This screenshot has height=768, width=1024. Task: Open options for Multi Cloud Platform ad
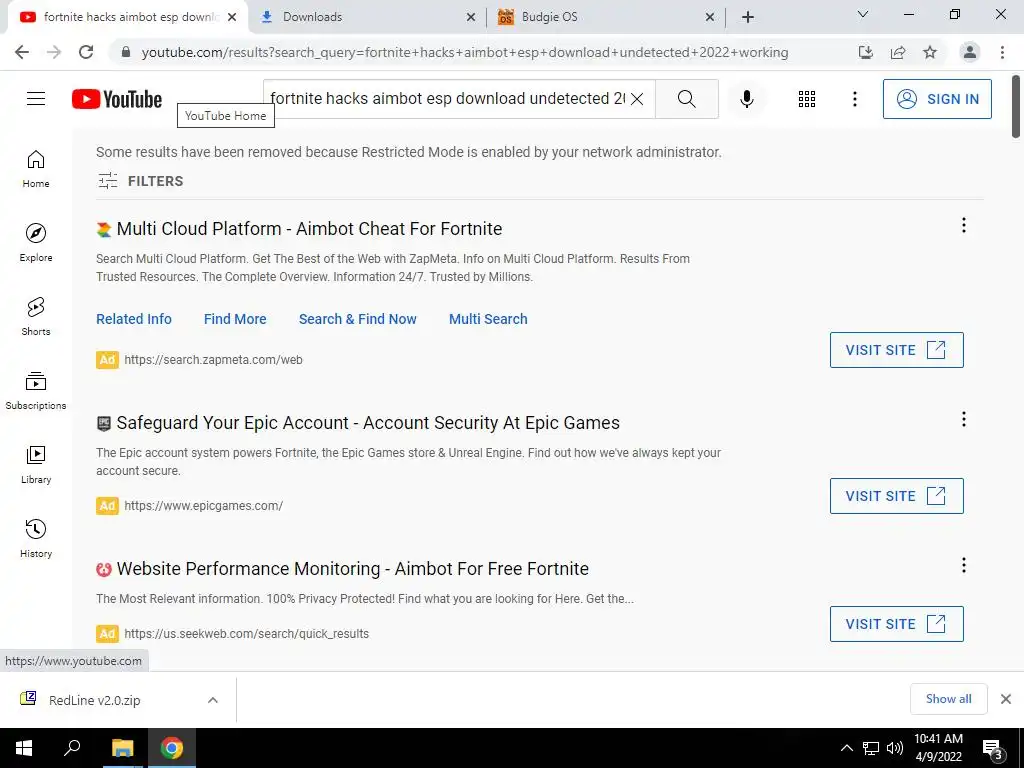(x=964, y=225)
